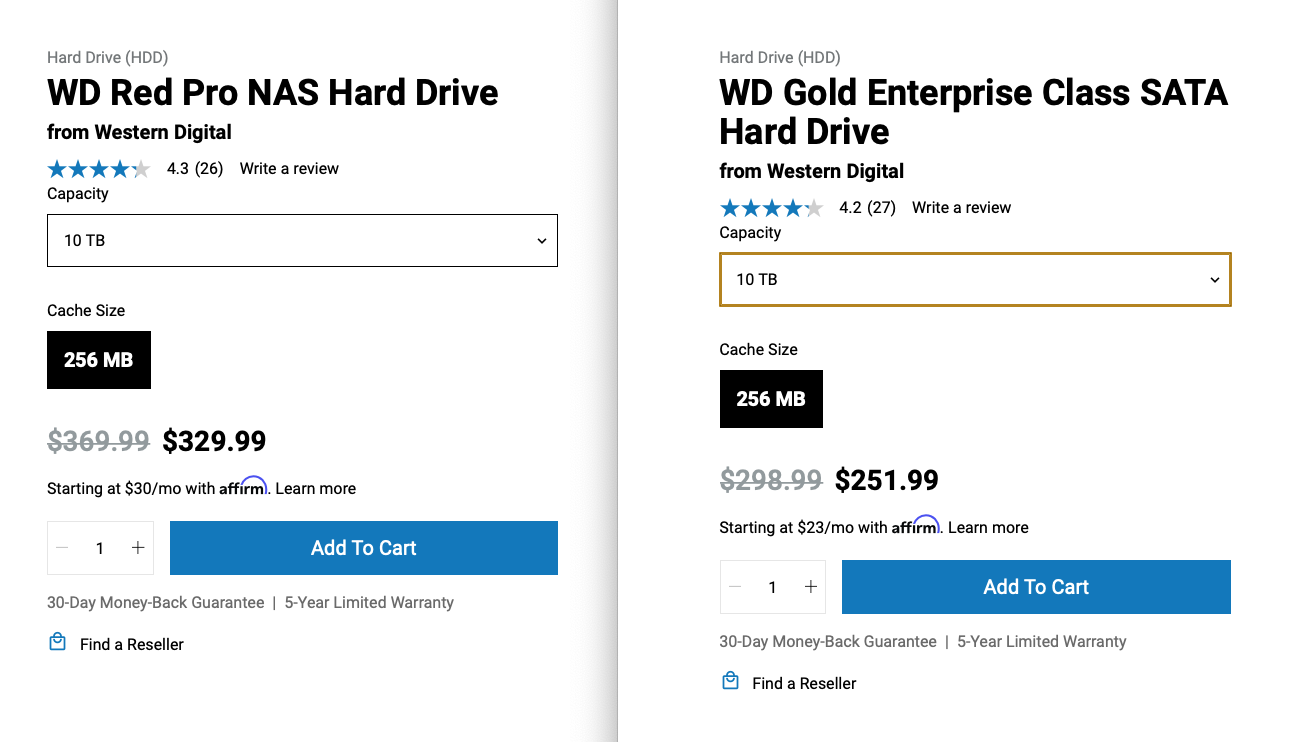The image size is (1302, 742).
Task: Click the WD Gold star rating
Action: click(x=771, y=208)
